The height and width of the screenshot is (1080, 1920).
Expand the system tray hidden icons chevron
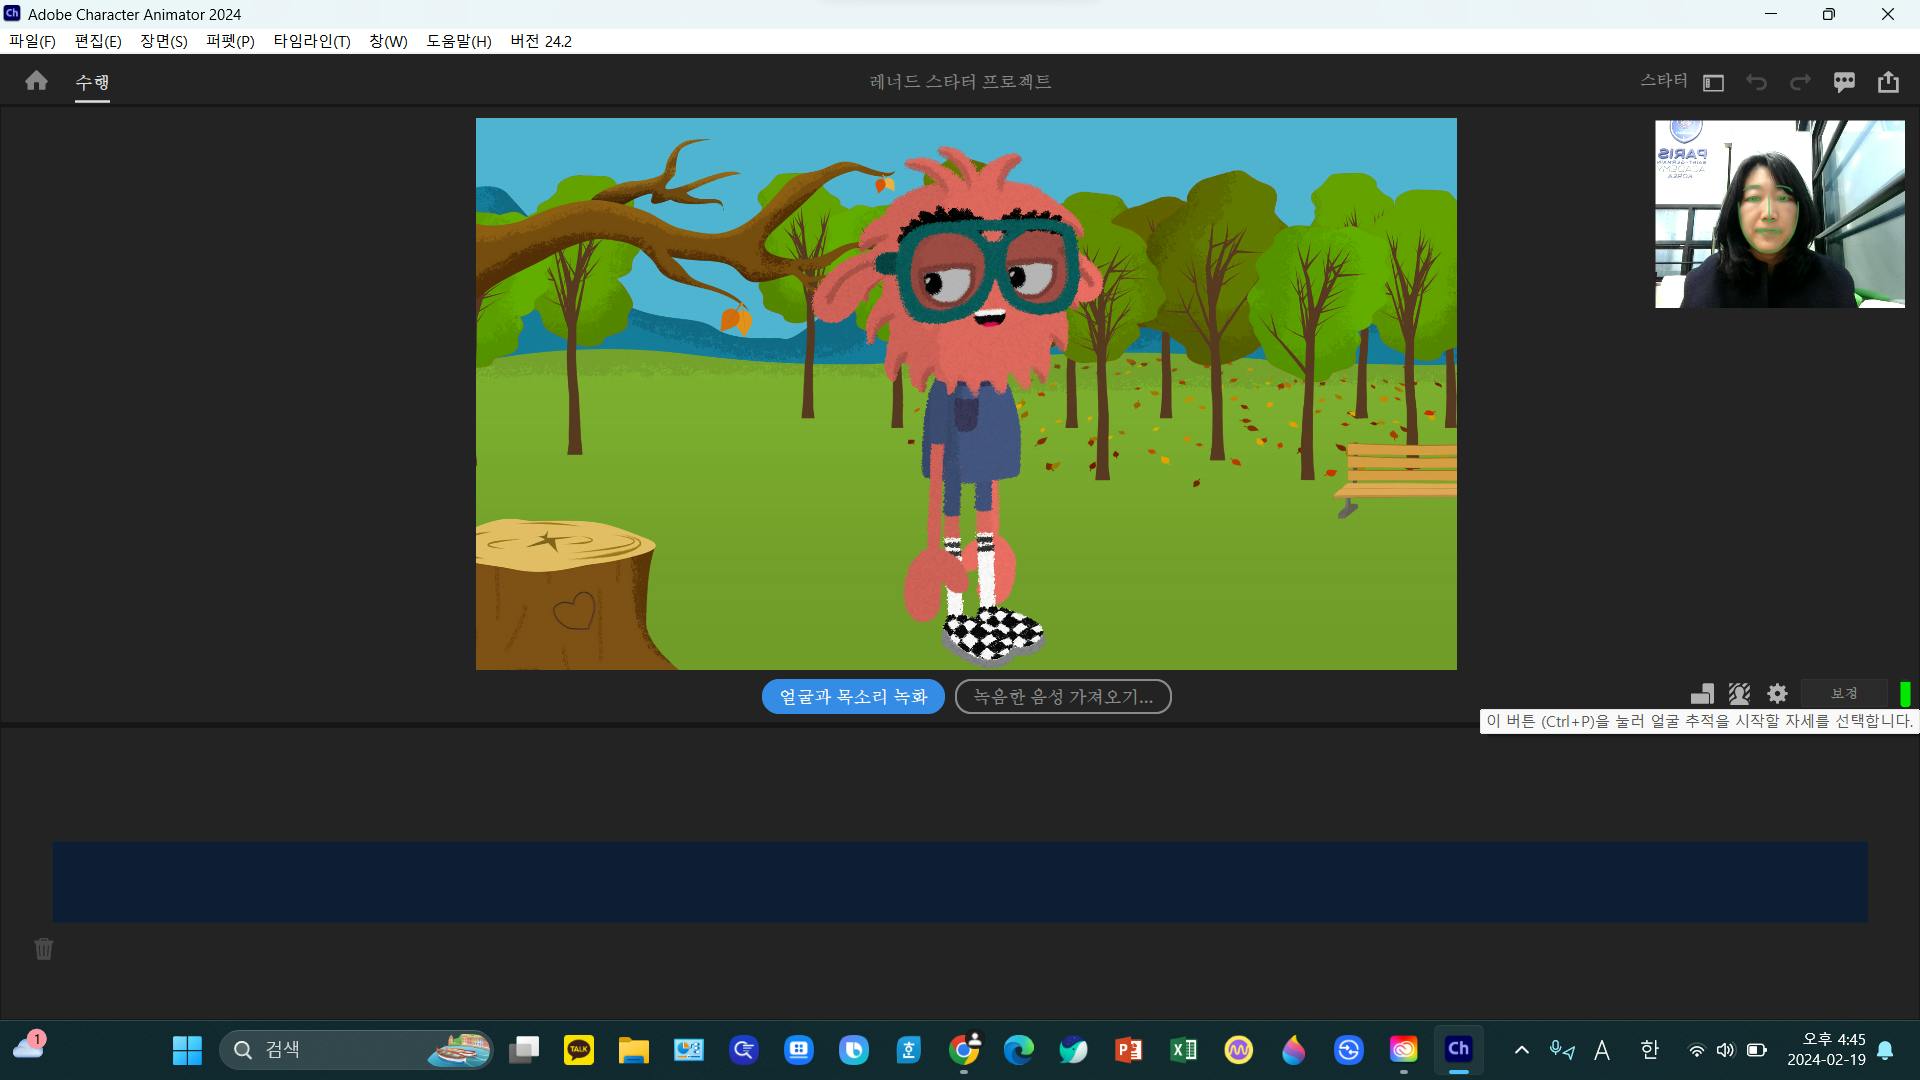click(1521, 1050)
